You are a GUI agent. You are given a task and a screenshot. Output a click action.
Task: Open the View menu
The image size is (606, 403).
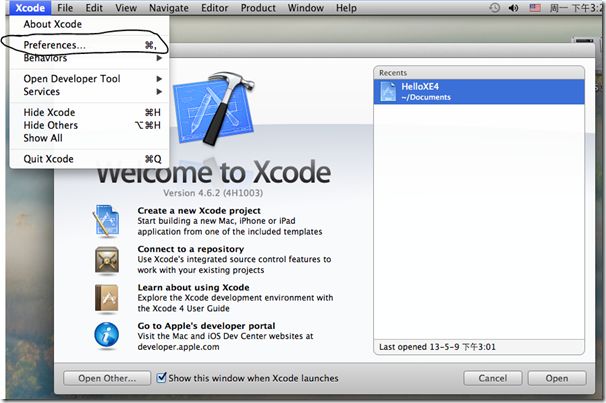[x=126, y=8]
